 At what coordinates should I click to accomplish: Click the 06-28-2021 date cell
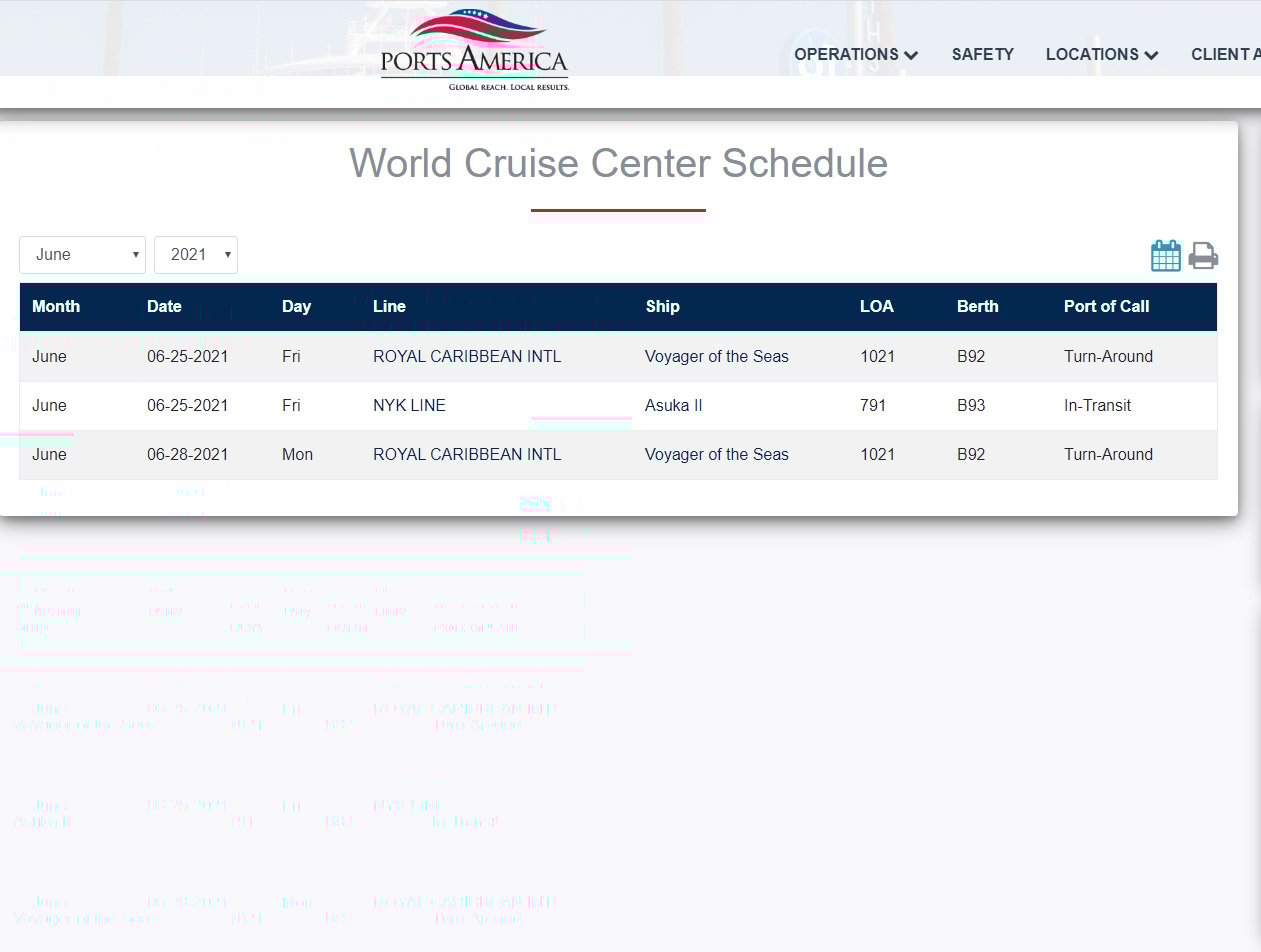click(x=188, y=455)
